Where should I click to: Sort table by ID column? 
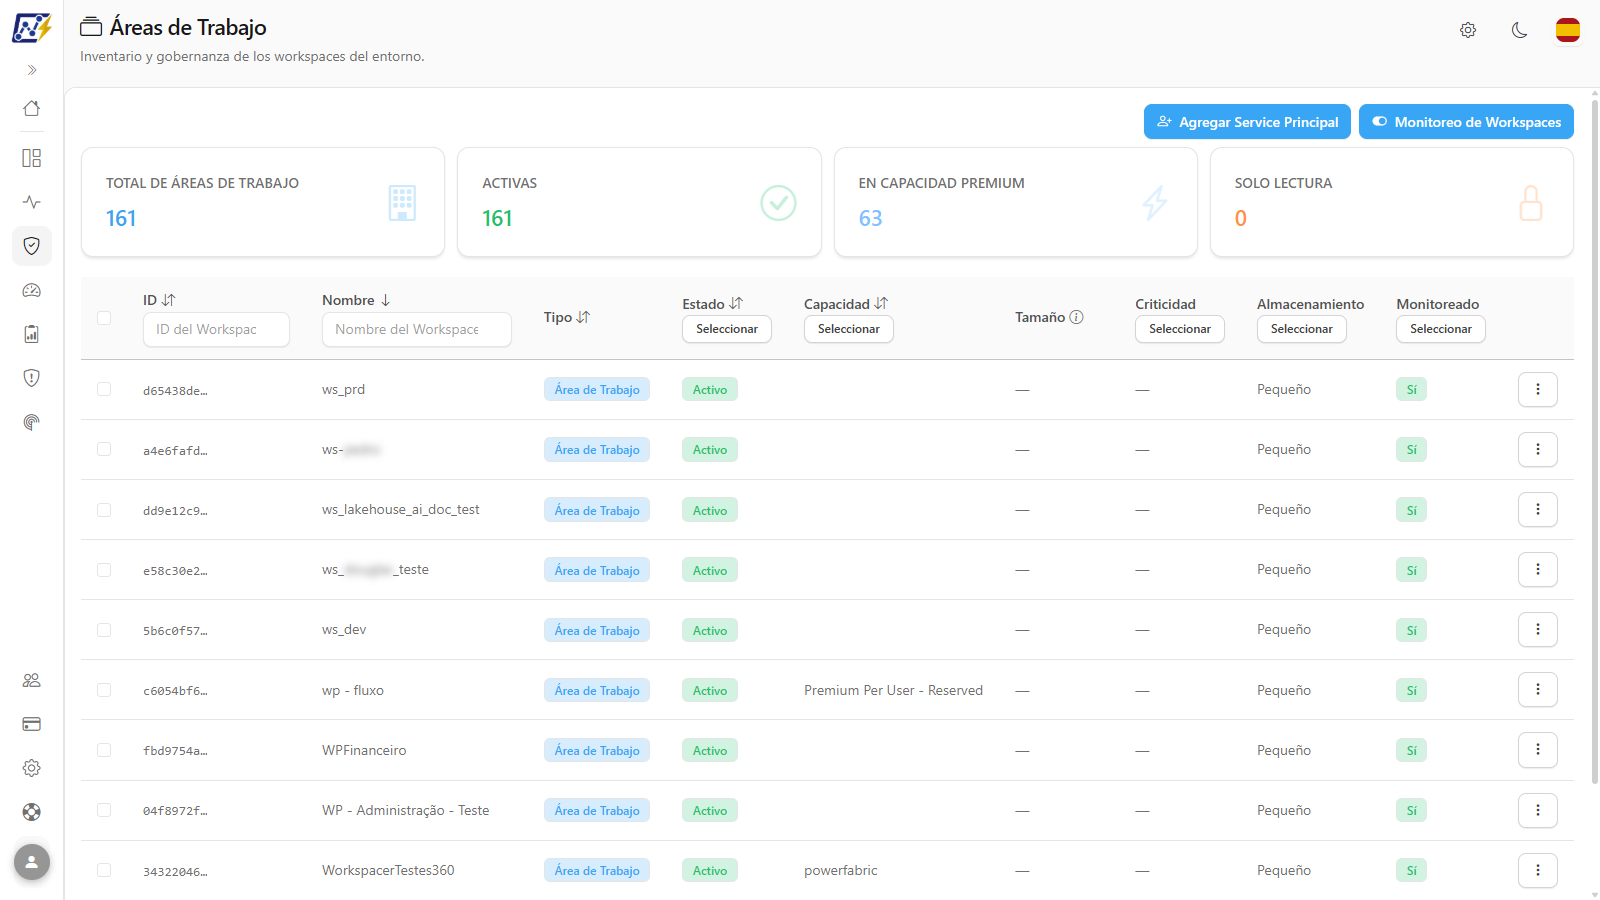click(168, 300)
